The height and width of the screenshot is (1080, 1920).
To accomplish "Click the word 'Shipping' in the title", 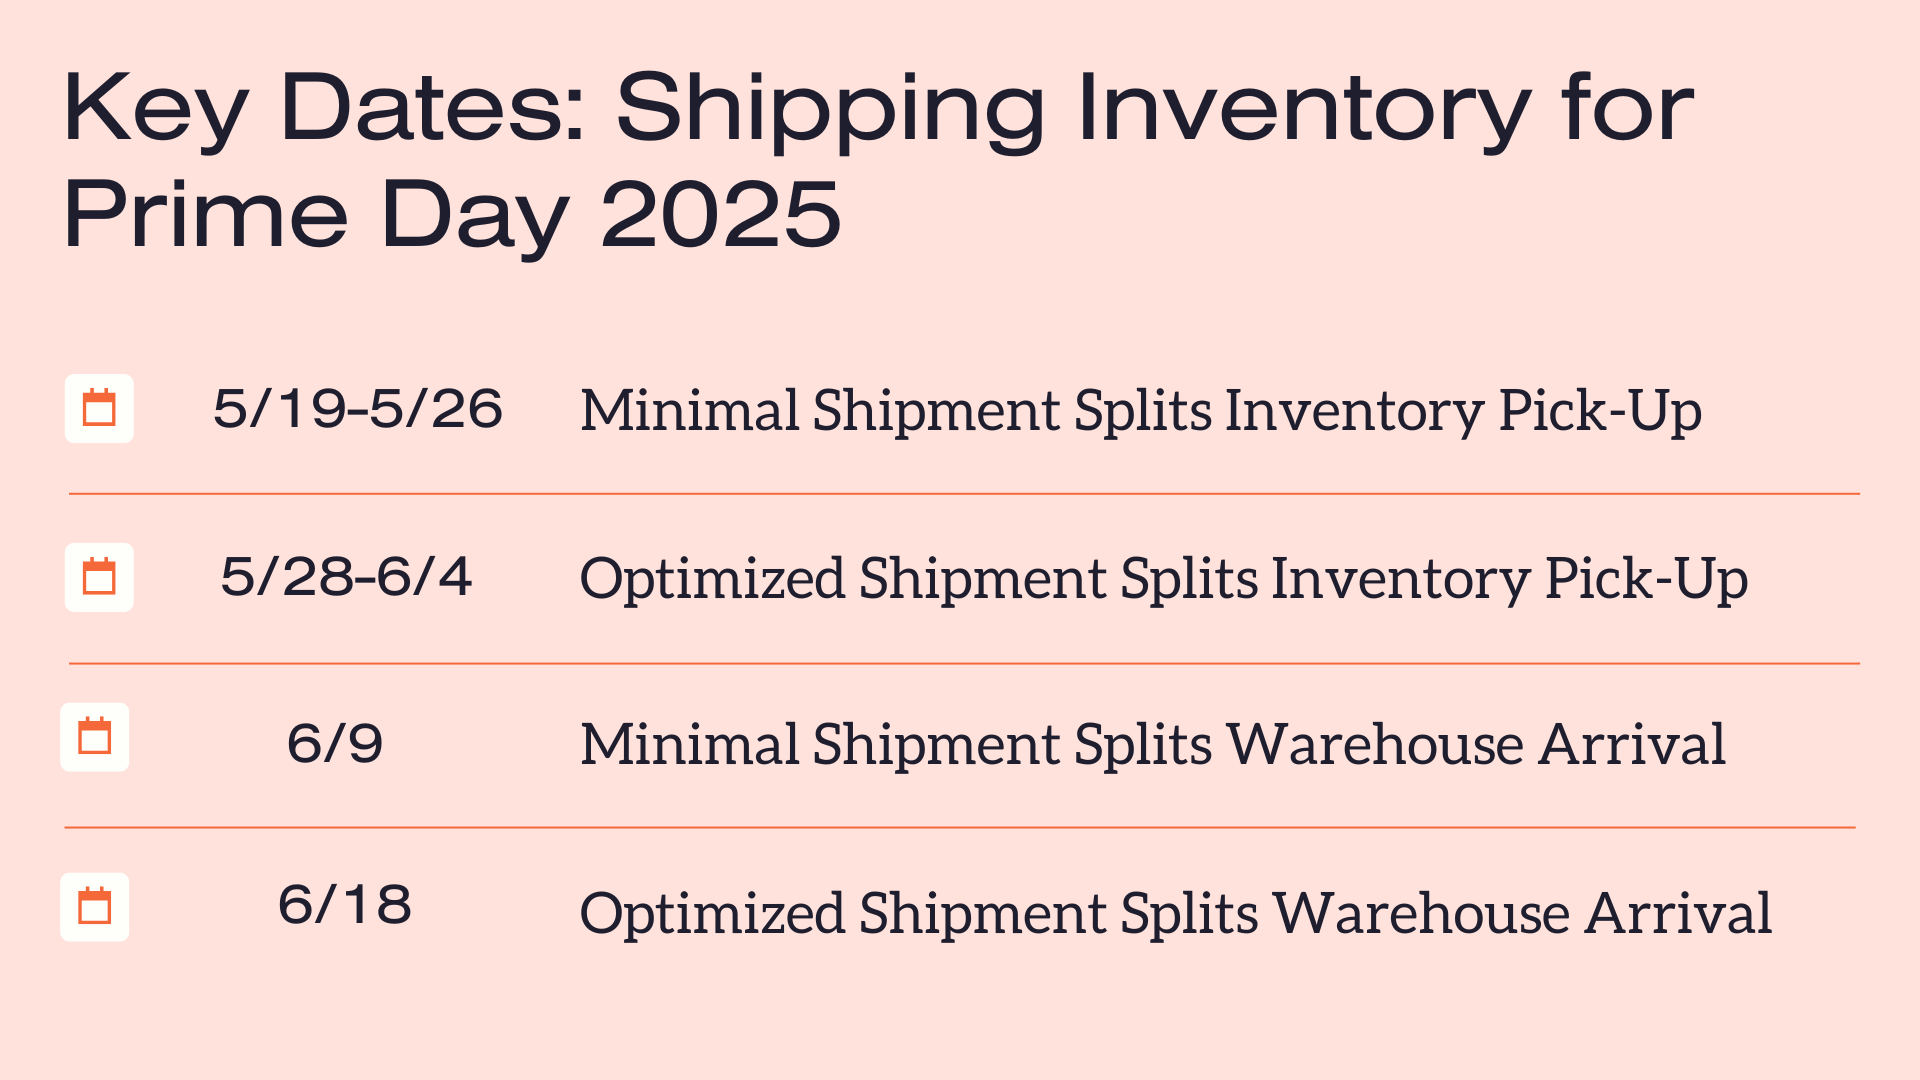I will 830,112.
